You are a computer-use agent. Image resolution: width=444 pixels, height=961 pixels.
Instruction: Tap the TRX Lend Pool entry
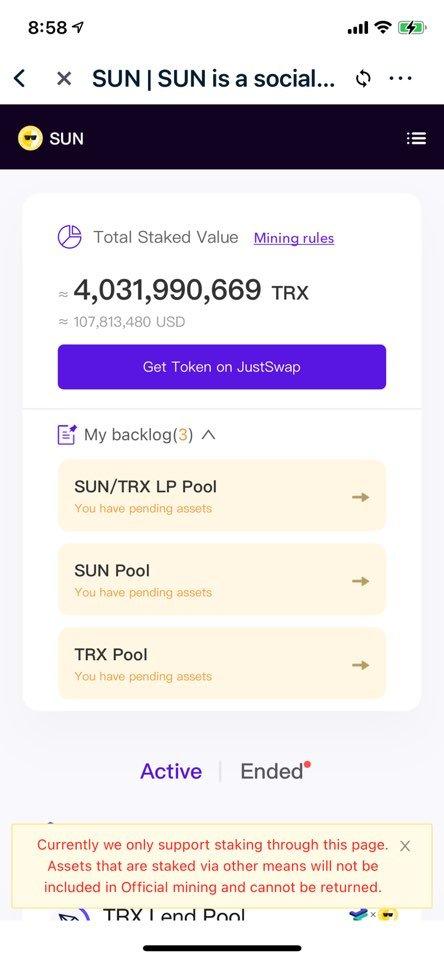coord(174,916)
